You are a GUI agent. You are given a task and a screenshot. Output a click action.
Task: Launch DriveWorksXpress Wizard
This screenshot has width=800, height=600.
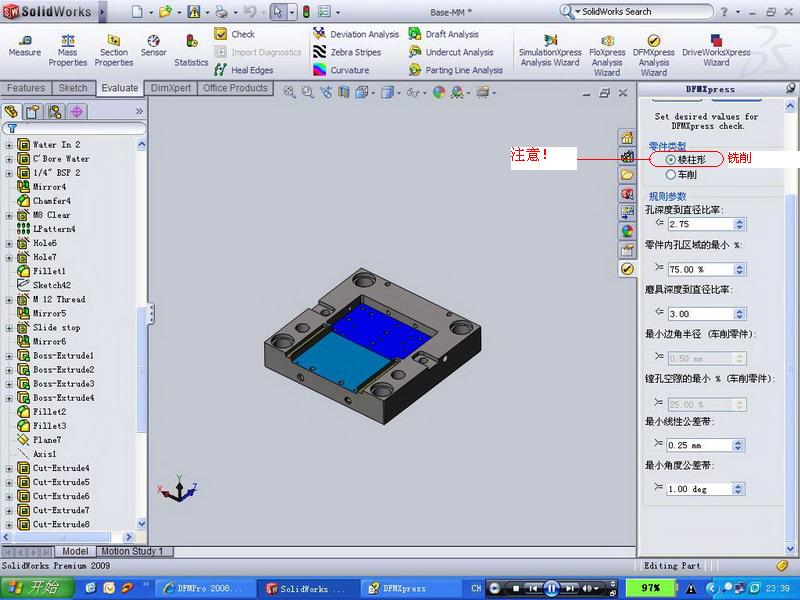[x=716, y=51]
